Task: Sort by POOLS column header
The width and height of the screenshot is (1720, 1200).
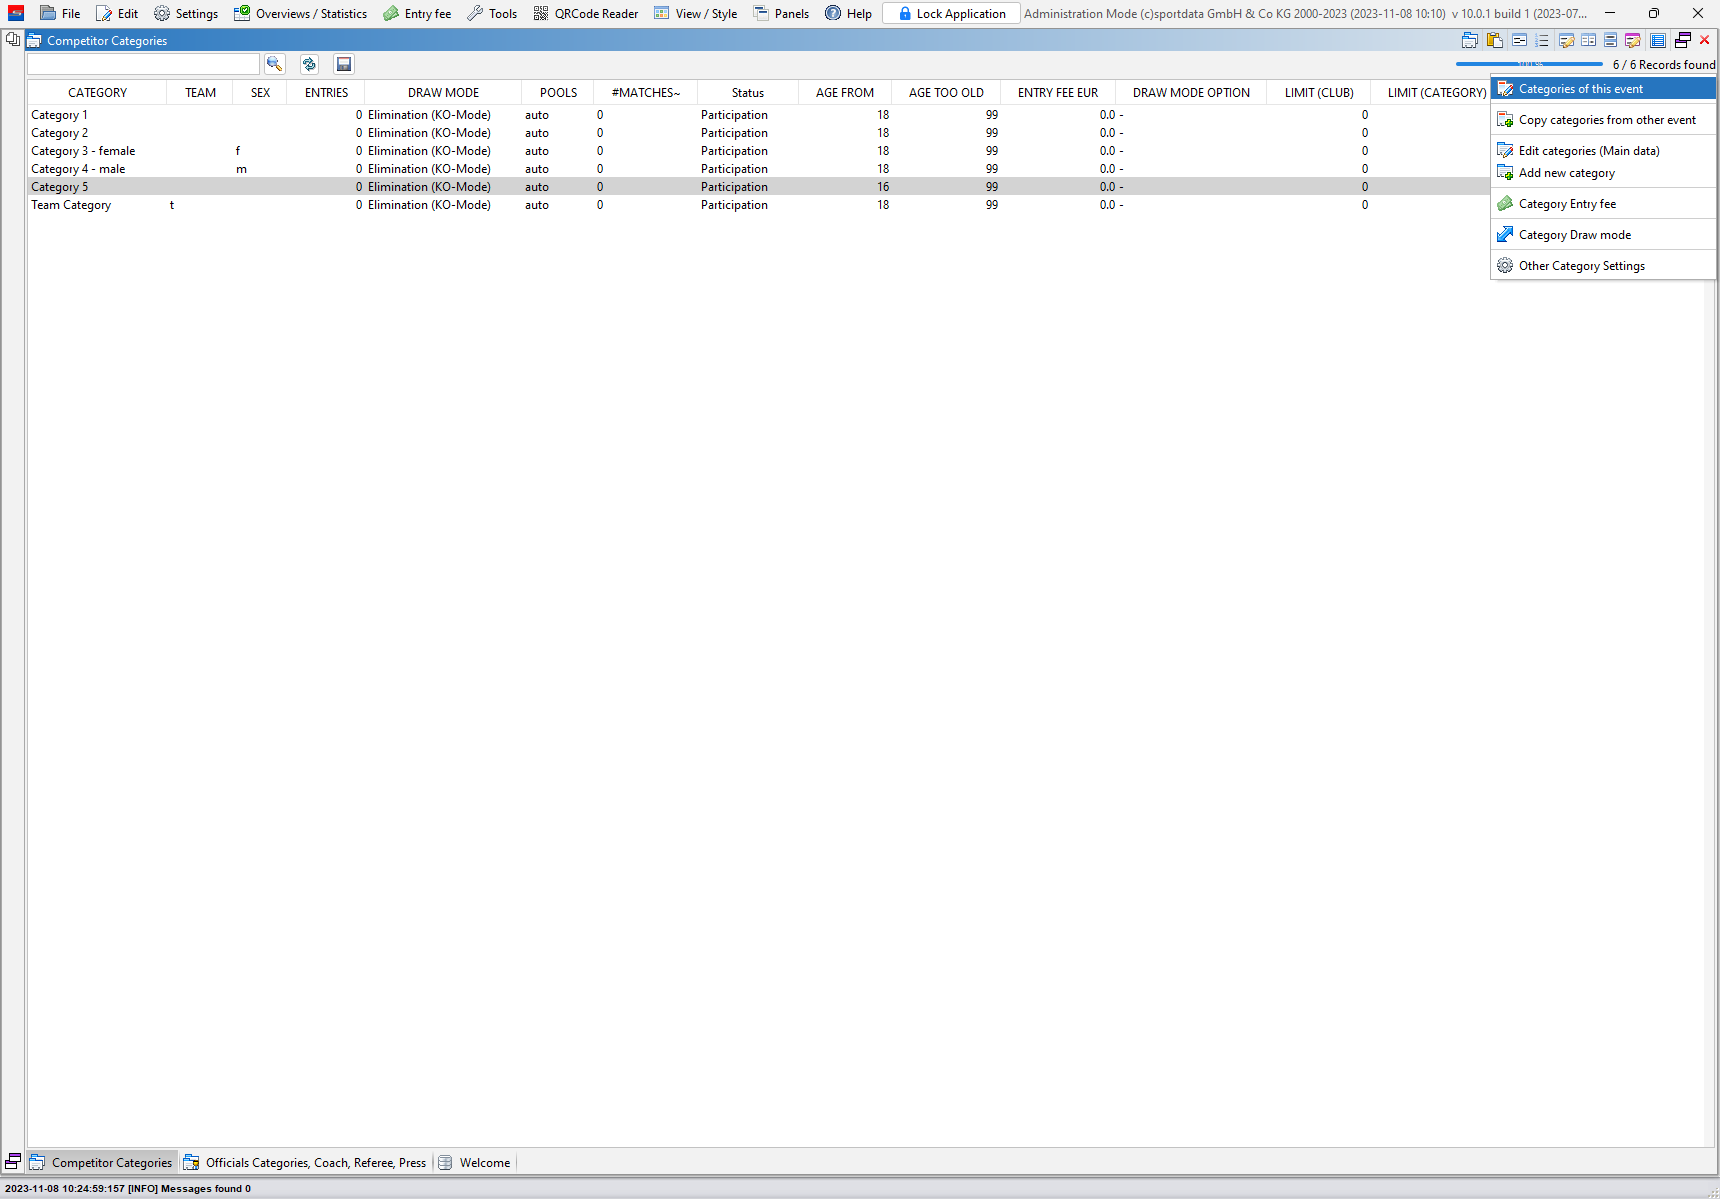Action: pos(558,93)
